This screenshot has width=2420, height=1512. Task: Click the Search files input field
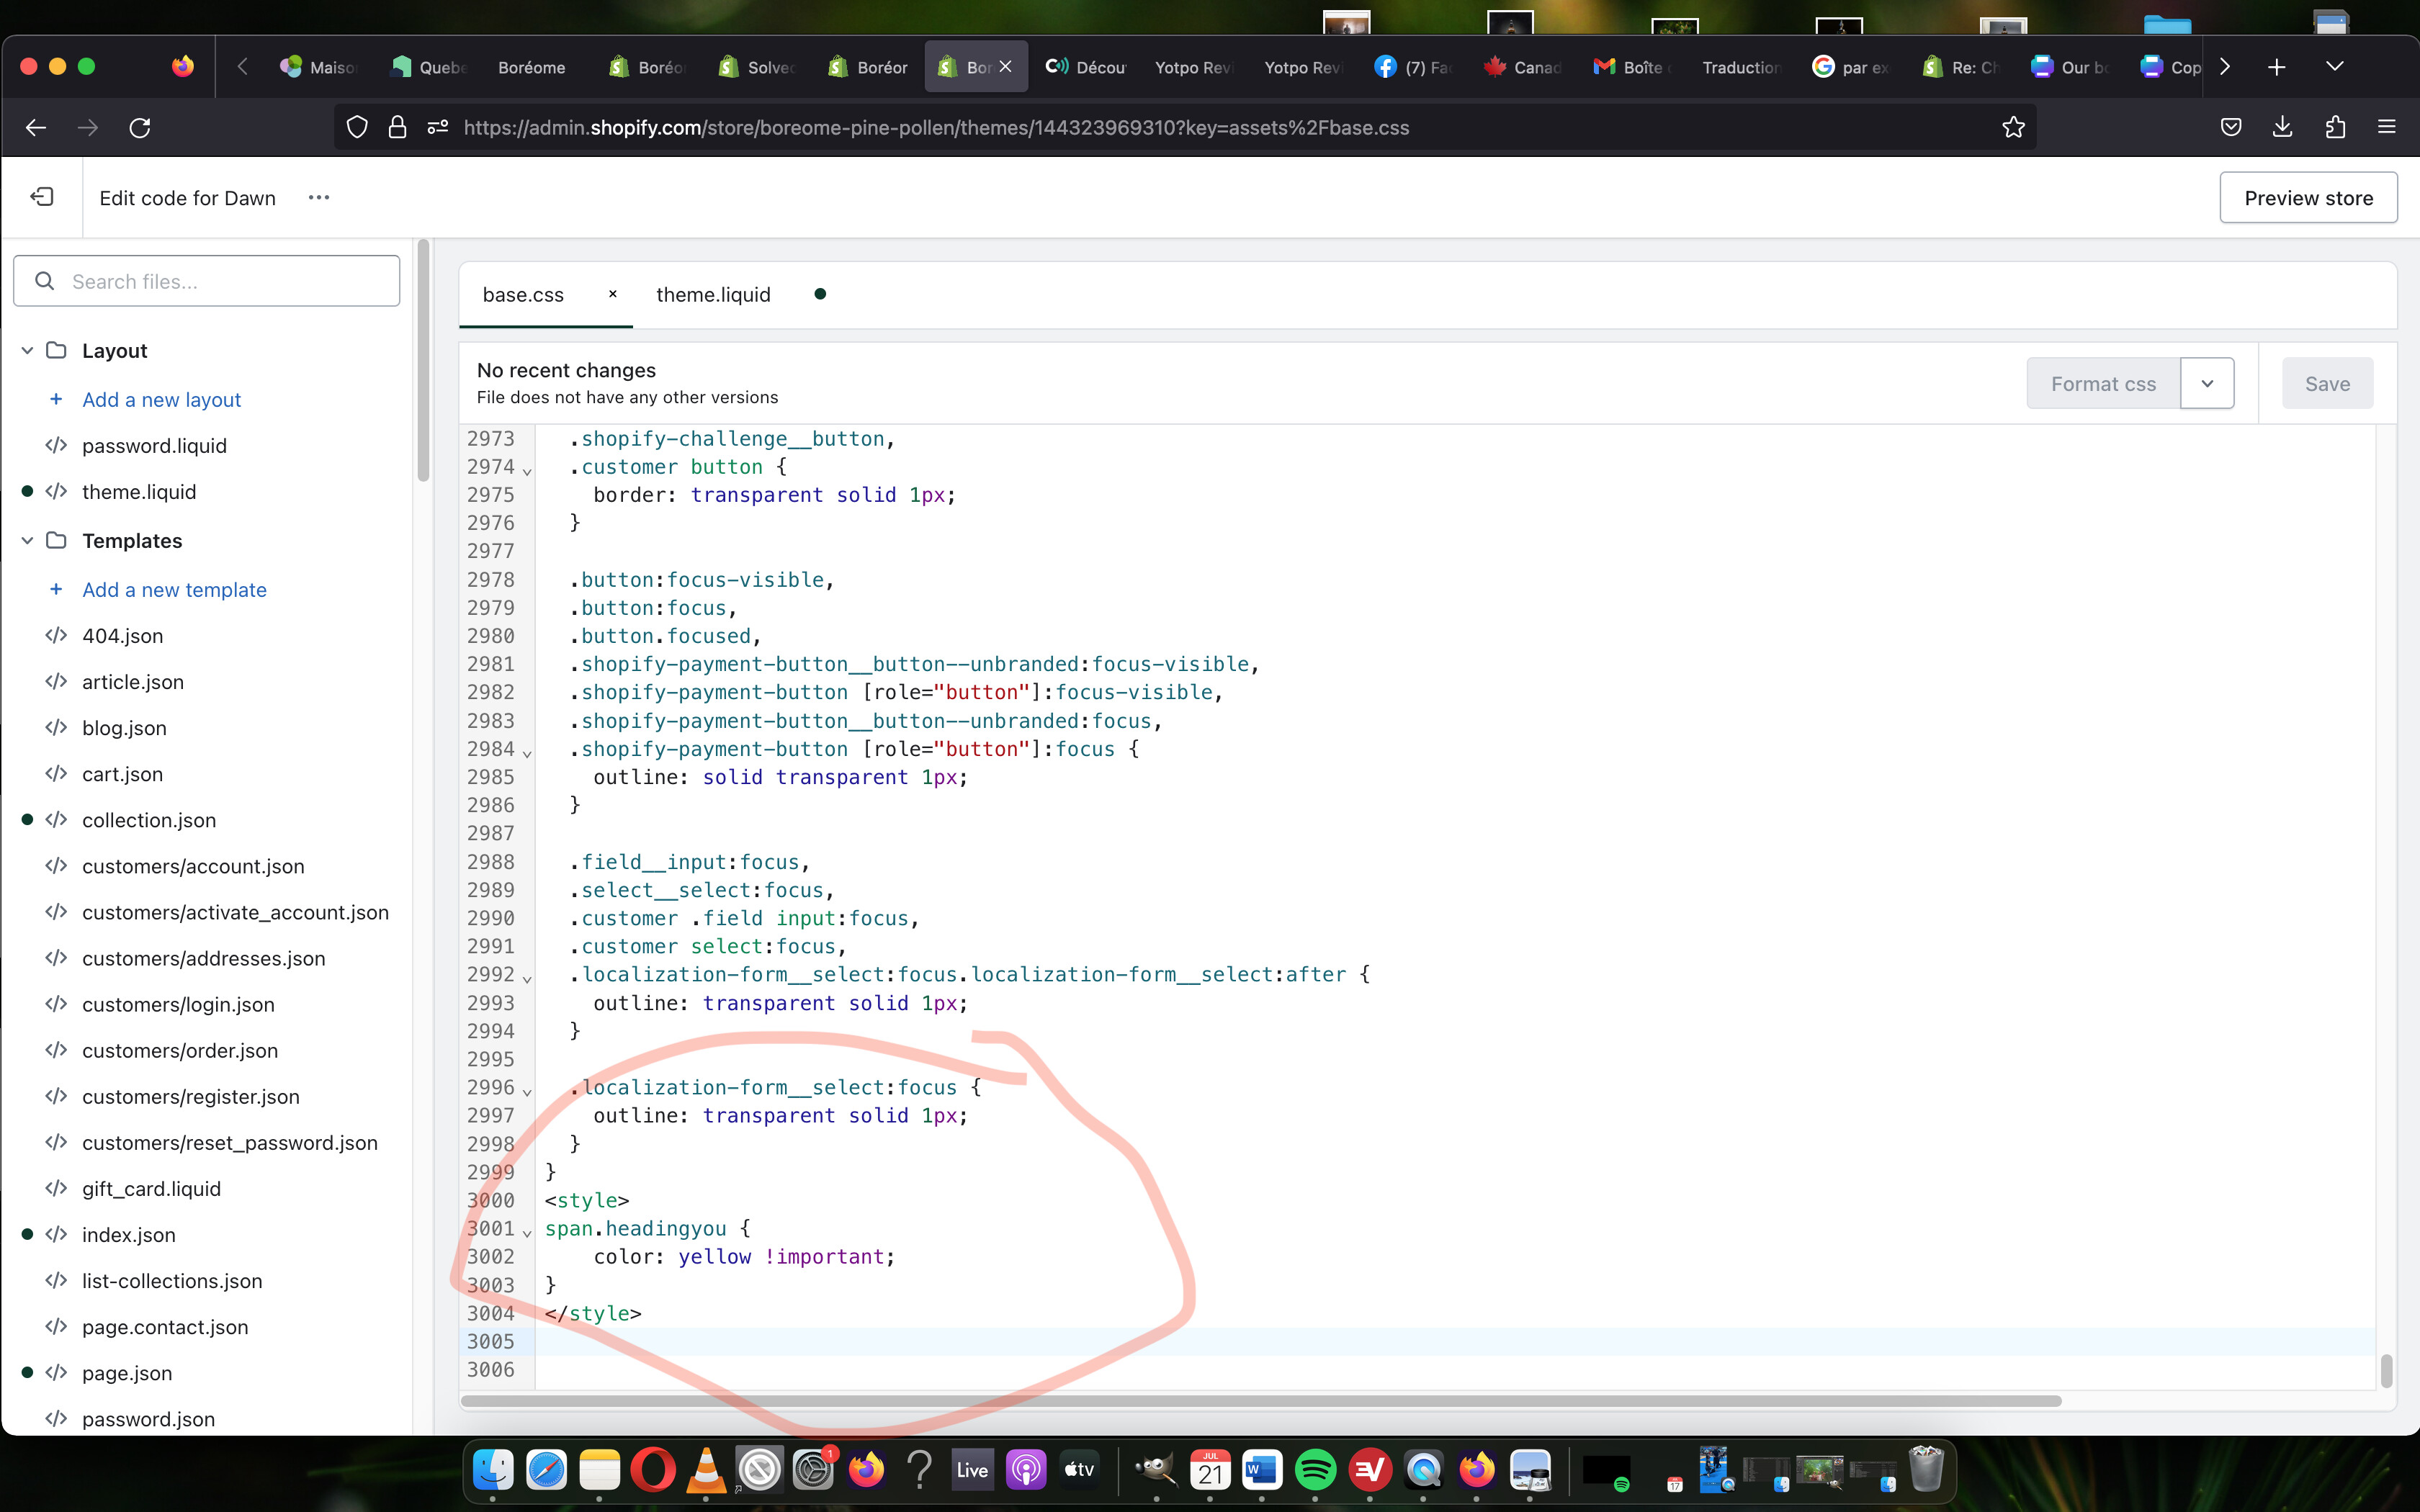click(x=207, y=281)
